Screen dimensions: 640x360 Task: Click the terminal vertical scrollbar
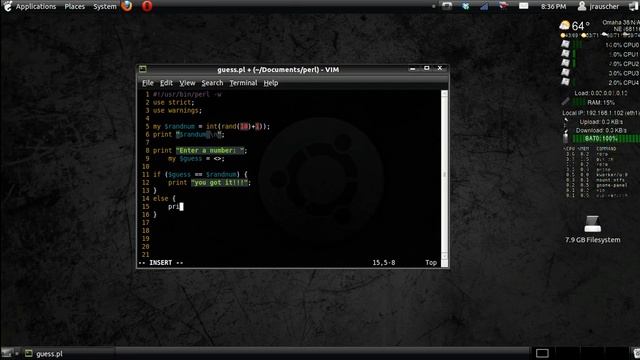coord(444,176)
